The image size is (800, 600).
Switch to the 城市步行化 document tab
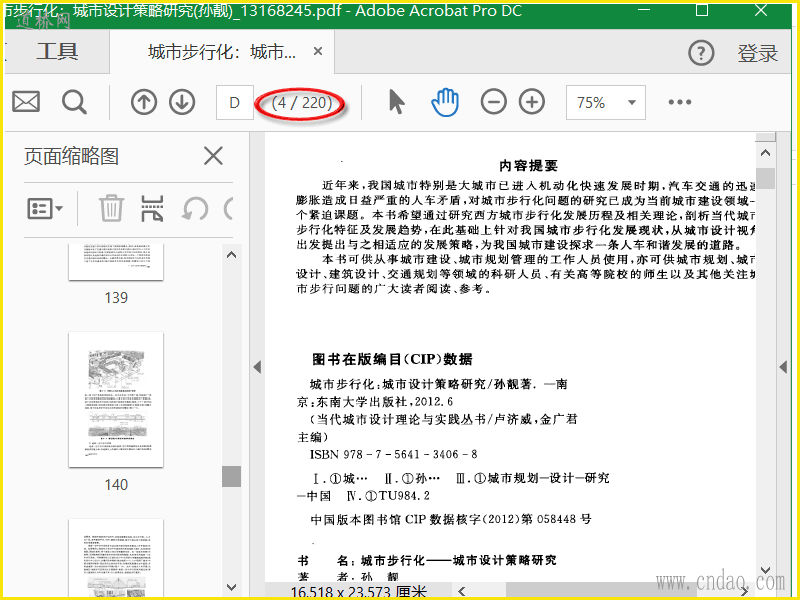click(222, 52)
